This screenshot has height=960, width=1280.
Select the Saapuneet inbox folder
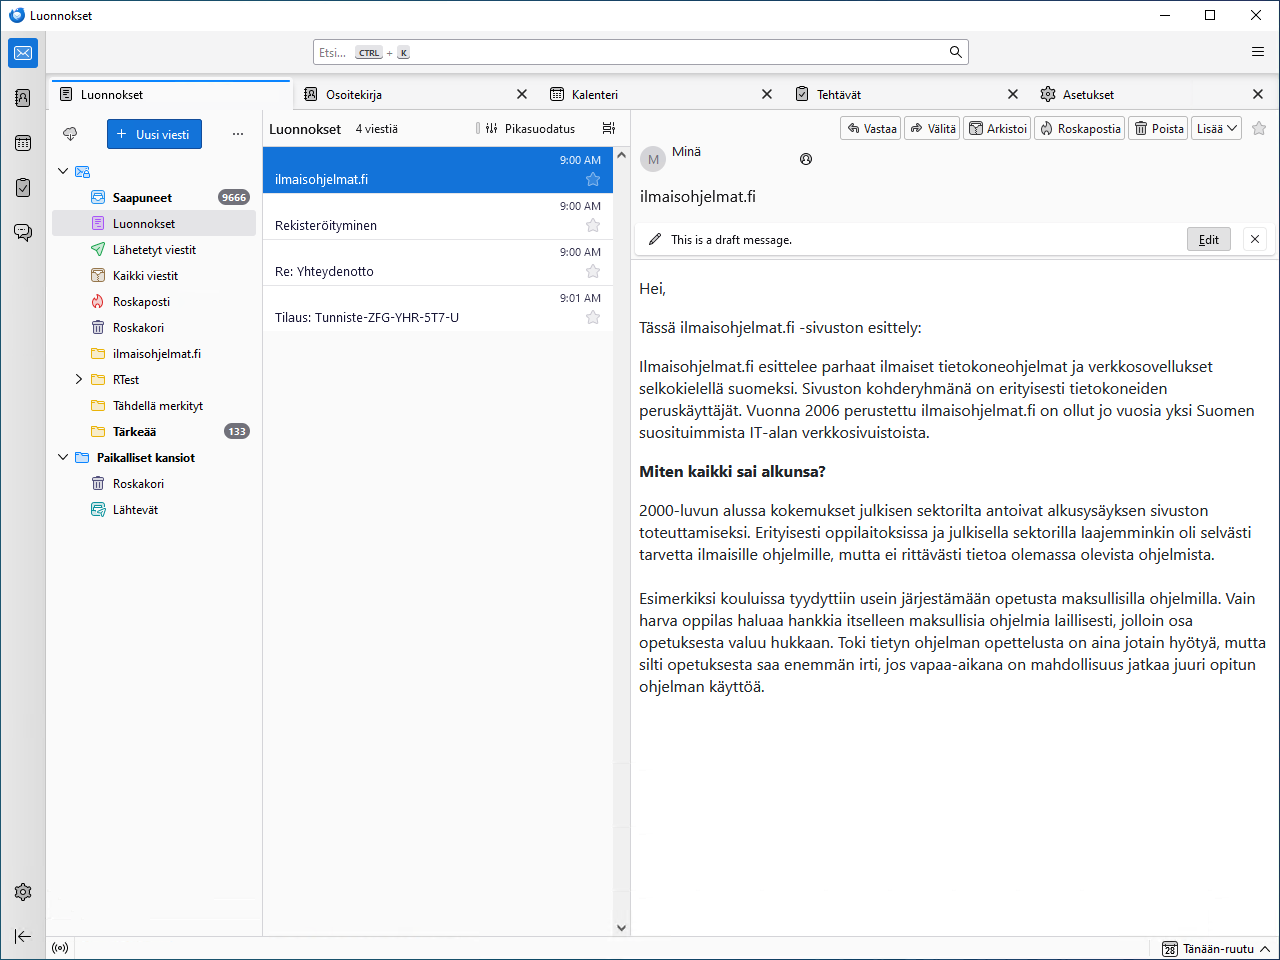154,197
